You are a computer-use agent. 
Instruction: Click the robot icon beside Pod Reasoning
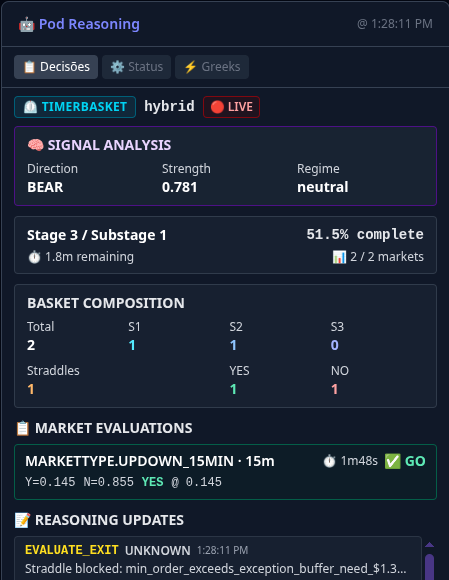27,25
